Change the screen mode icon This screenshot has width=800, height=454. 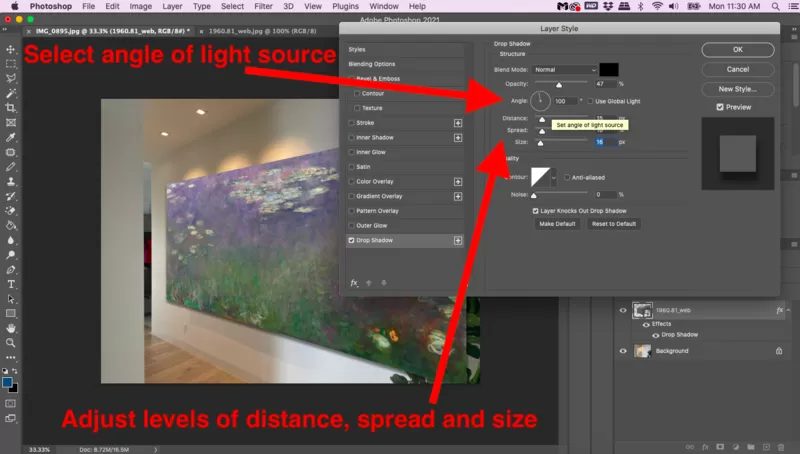coord(11,418)
